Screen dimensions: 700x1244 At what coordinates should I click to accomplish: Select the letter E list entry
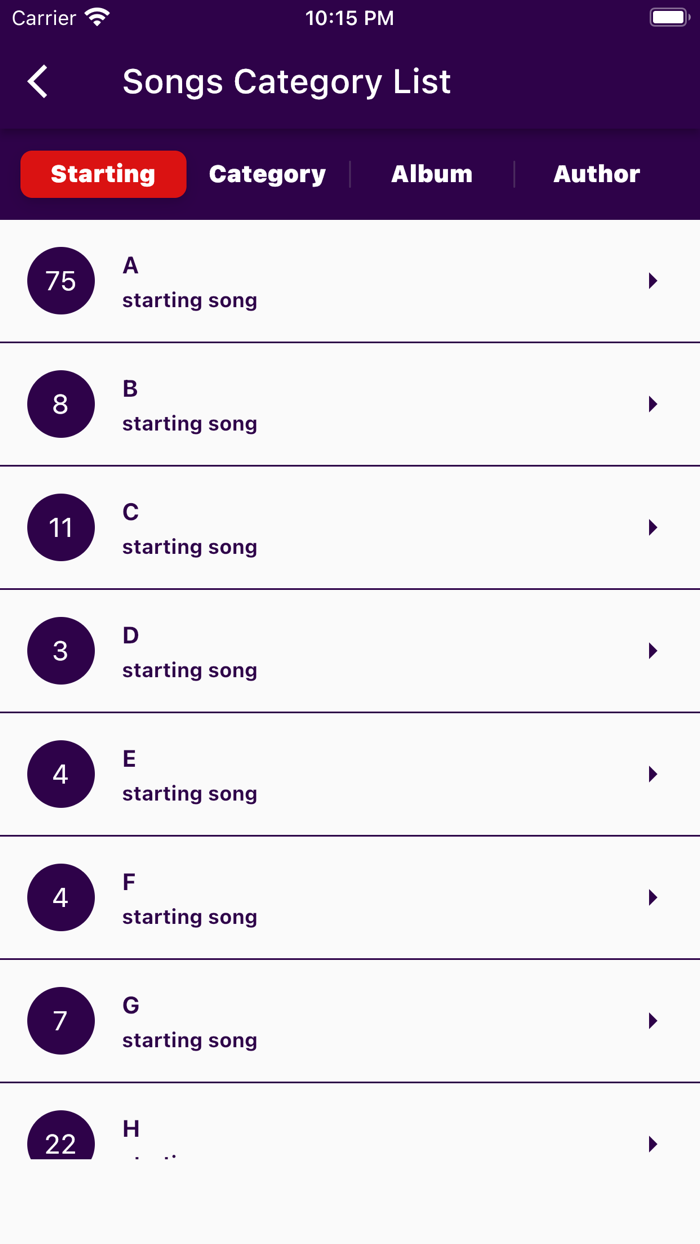pos(350,774)
